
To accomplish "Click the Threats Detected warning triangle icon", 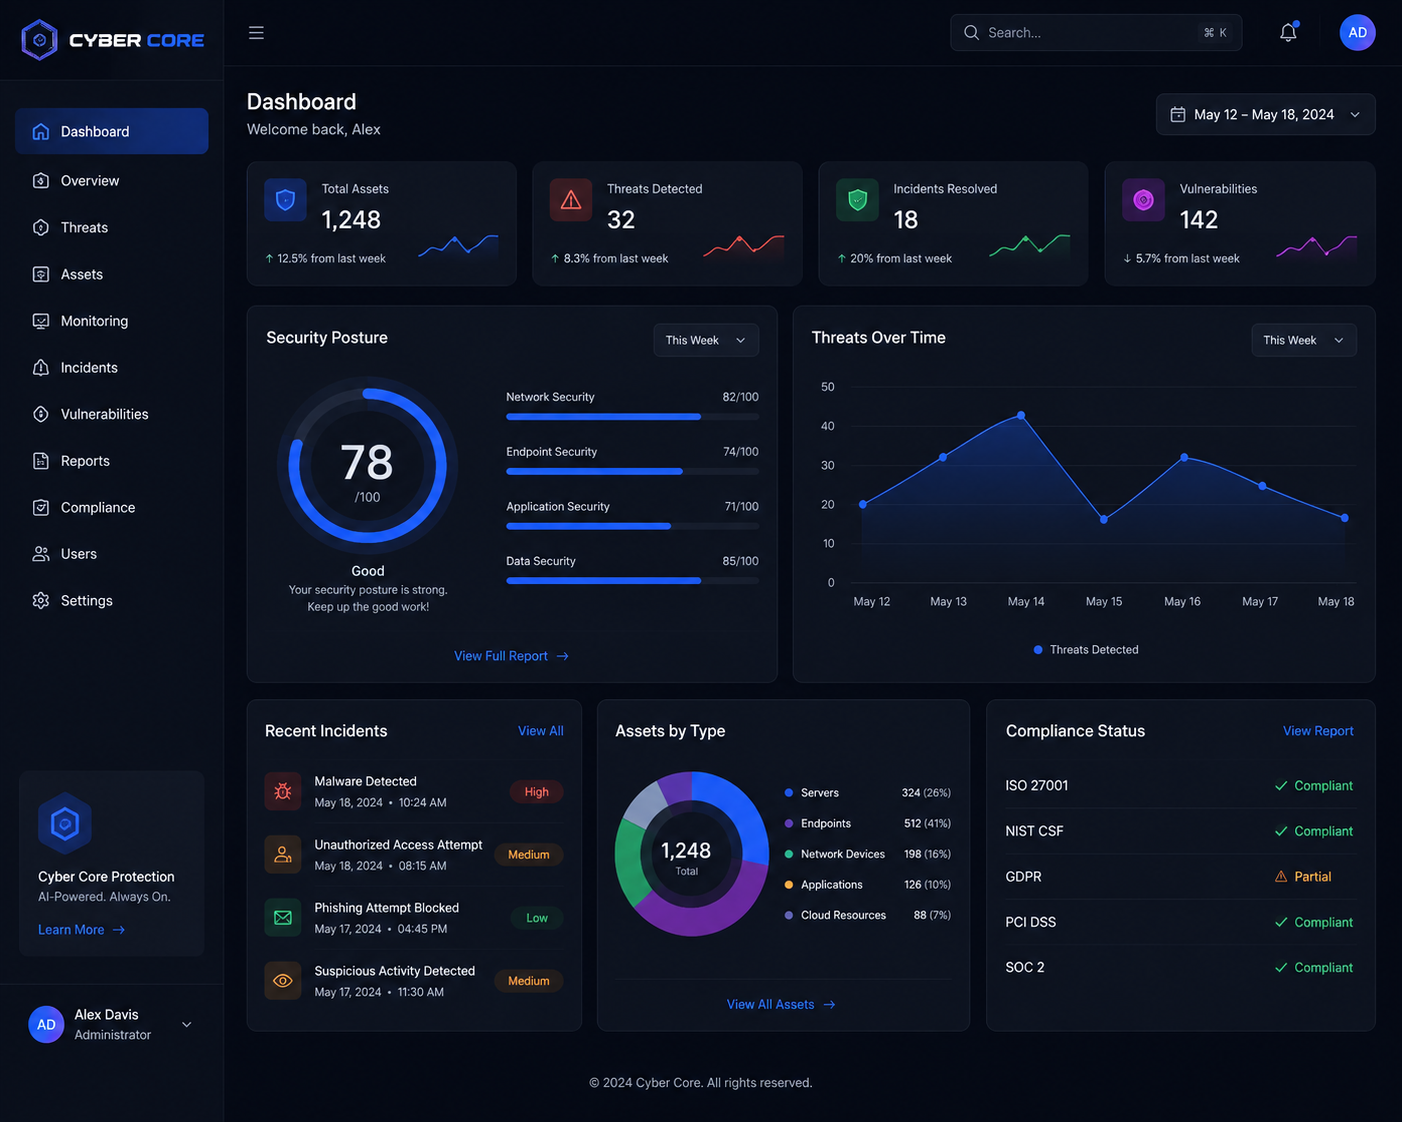I will 571,200.
